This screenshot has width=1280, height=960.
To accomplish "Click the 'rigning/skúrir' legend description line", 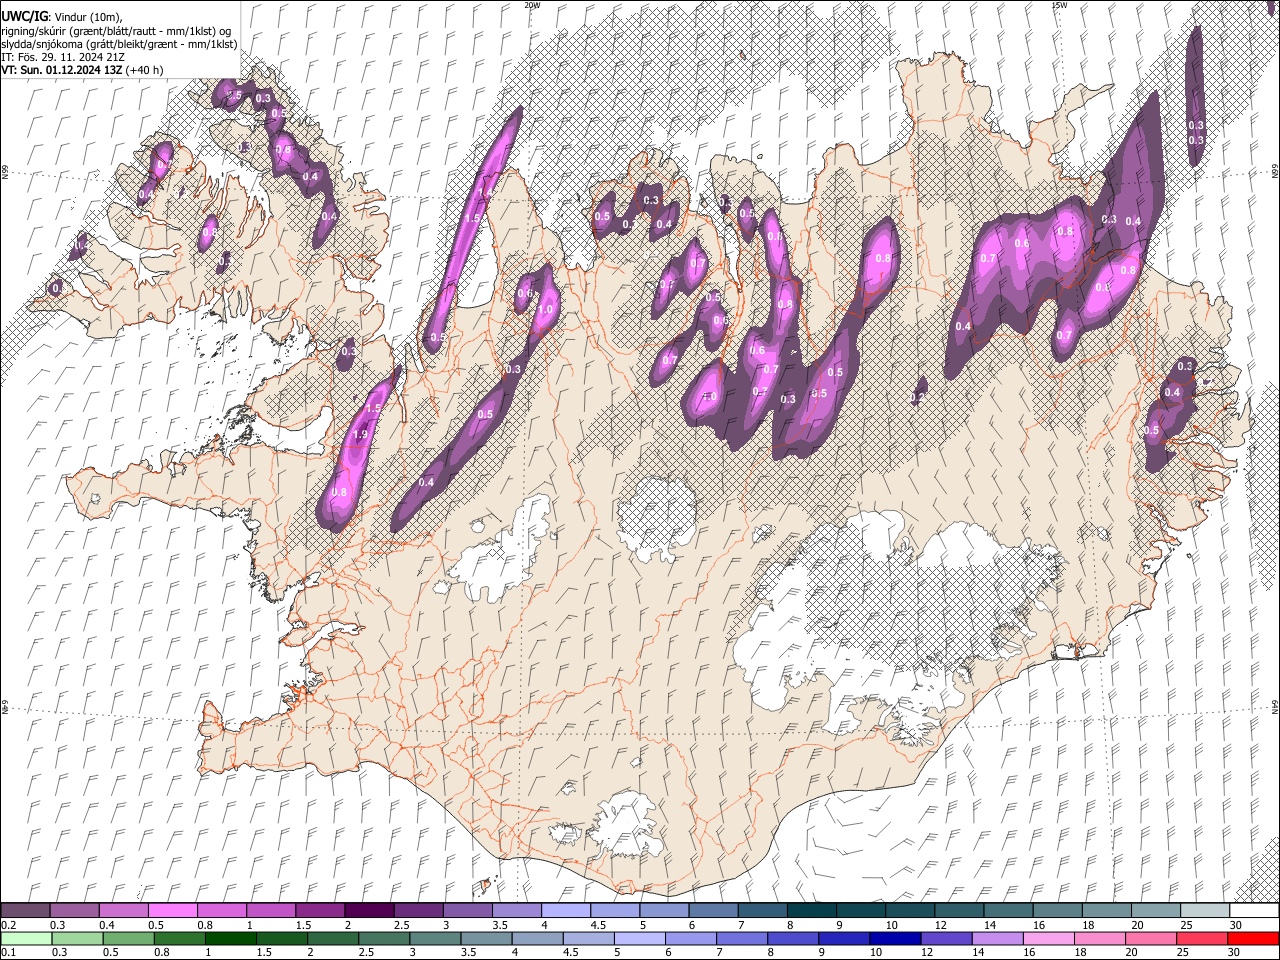I will (x=117, y=30).
